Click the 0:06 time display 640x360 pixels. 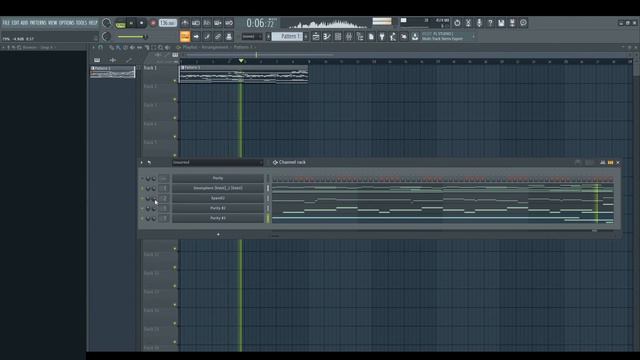click(x=260, y=23)
